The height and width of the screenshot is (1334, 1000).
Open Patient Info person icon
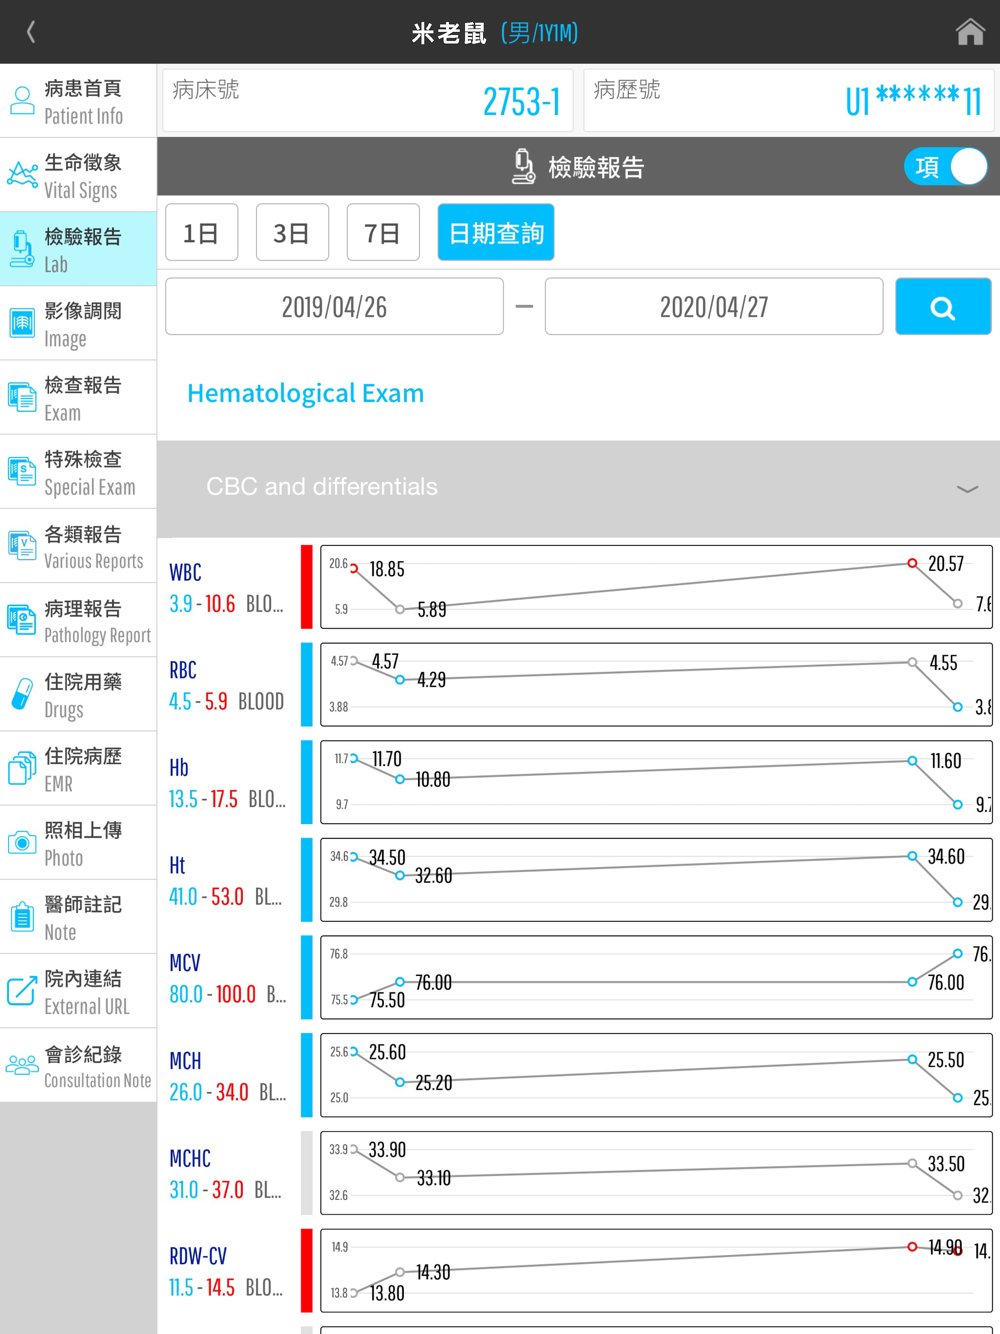pos(22,101)
